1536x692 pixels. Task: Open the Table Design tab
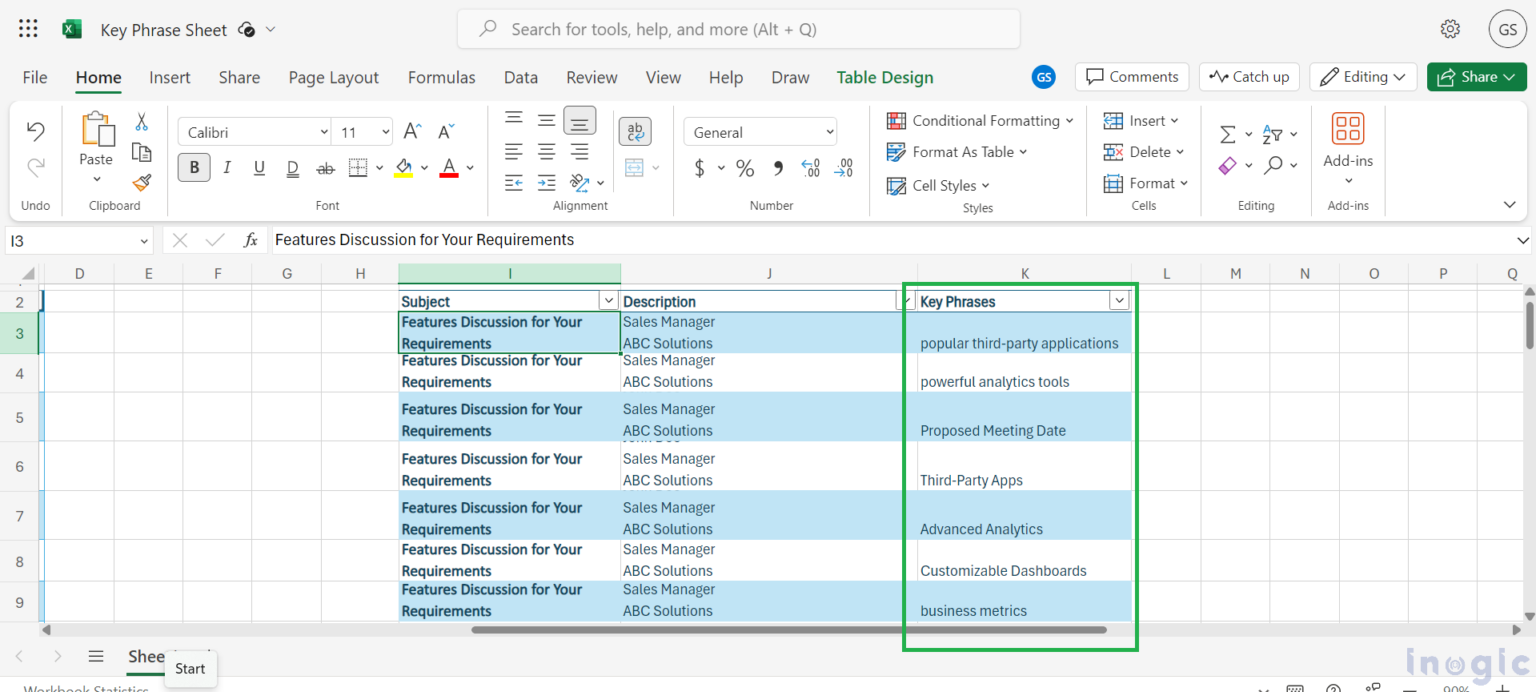coord(884,77)
